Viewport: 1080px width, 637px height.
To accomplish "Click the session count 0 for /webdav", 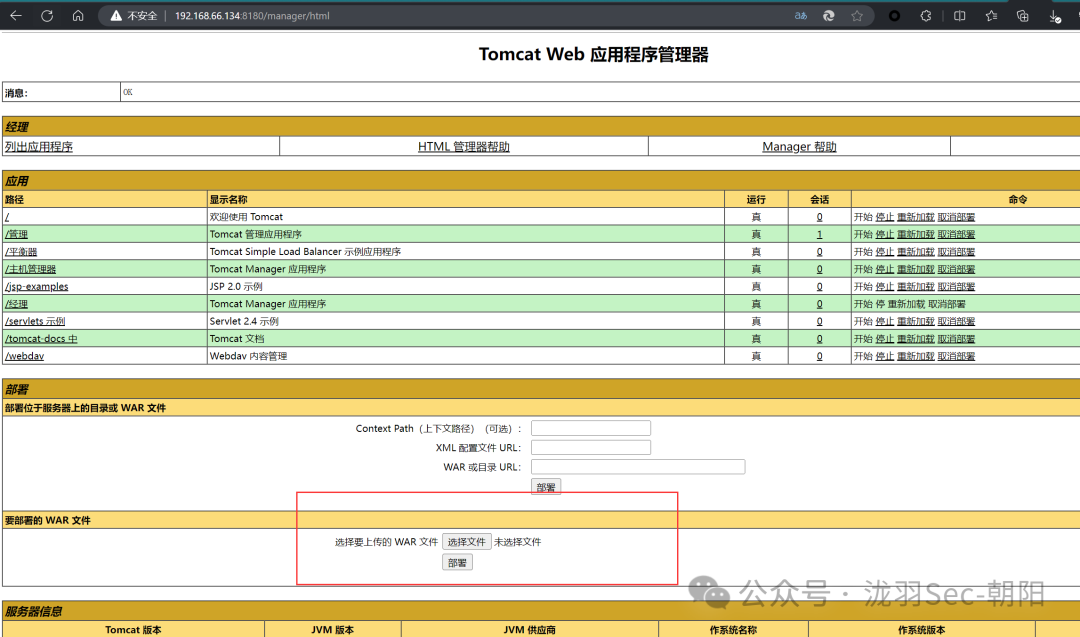I will coord(819,356).
